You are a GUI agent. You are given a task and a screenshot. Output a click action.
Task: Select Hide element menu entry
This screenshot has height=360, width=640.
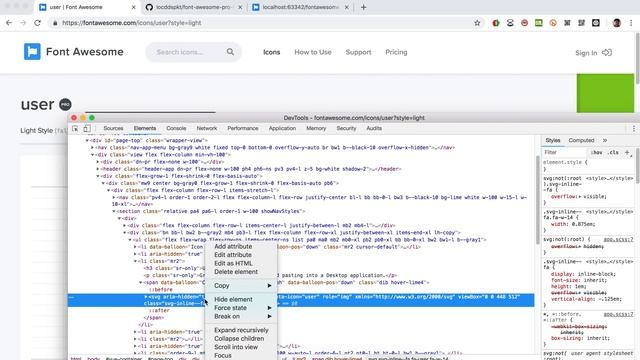pos(233,299)
